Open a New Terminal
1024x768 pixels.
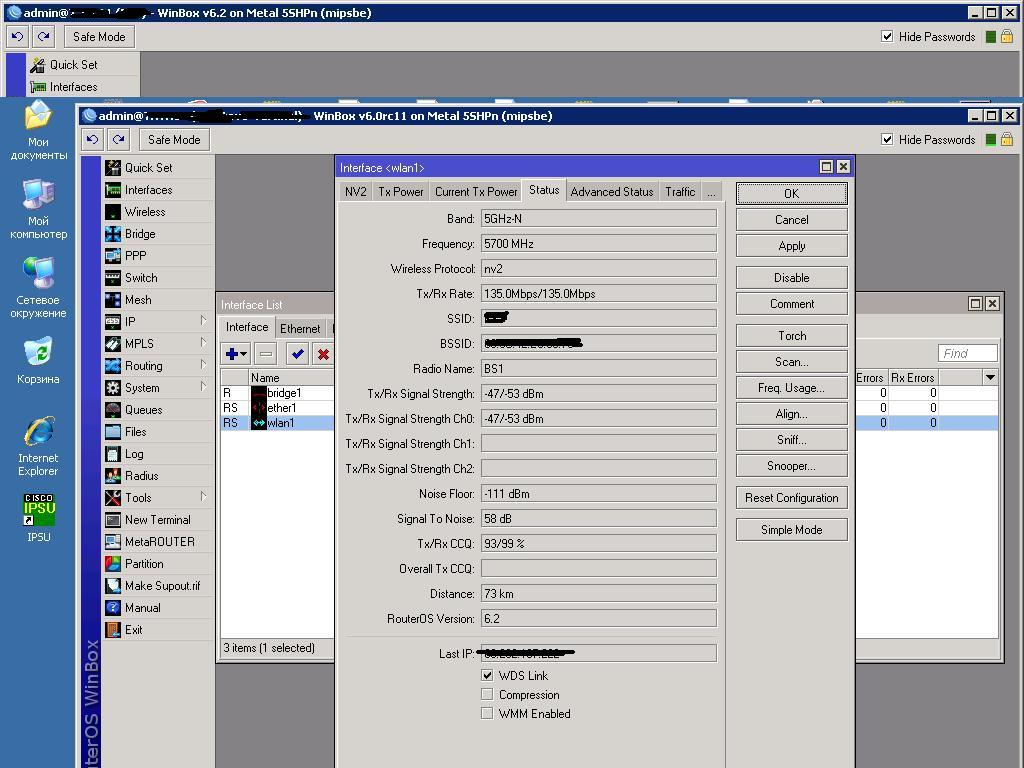coord(158,520)
